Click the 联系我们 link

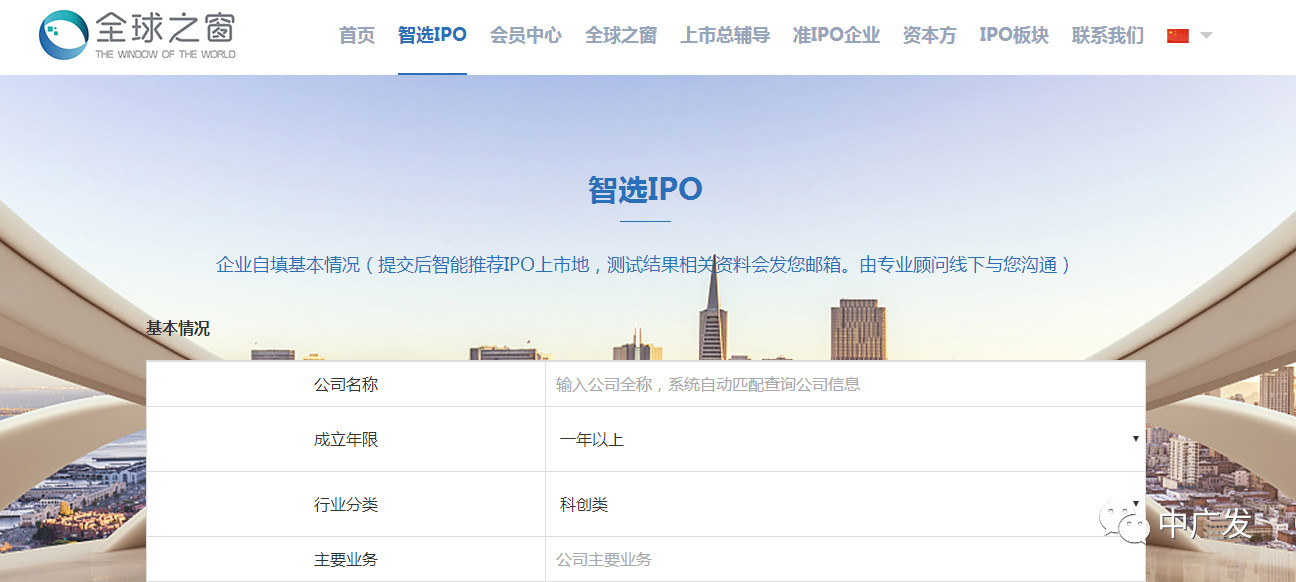point(1108,36)
